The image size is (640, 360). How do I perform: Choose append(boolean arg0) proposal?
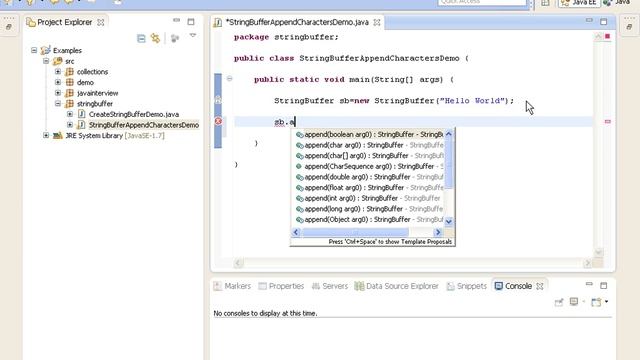point(369,134)
